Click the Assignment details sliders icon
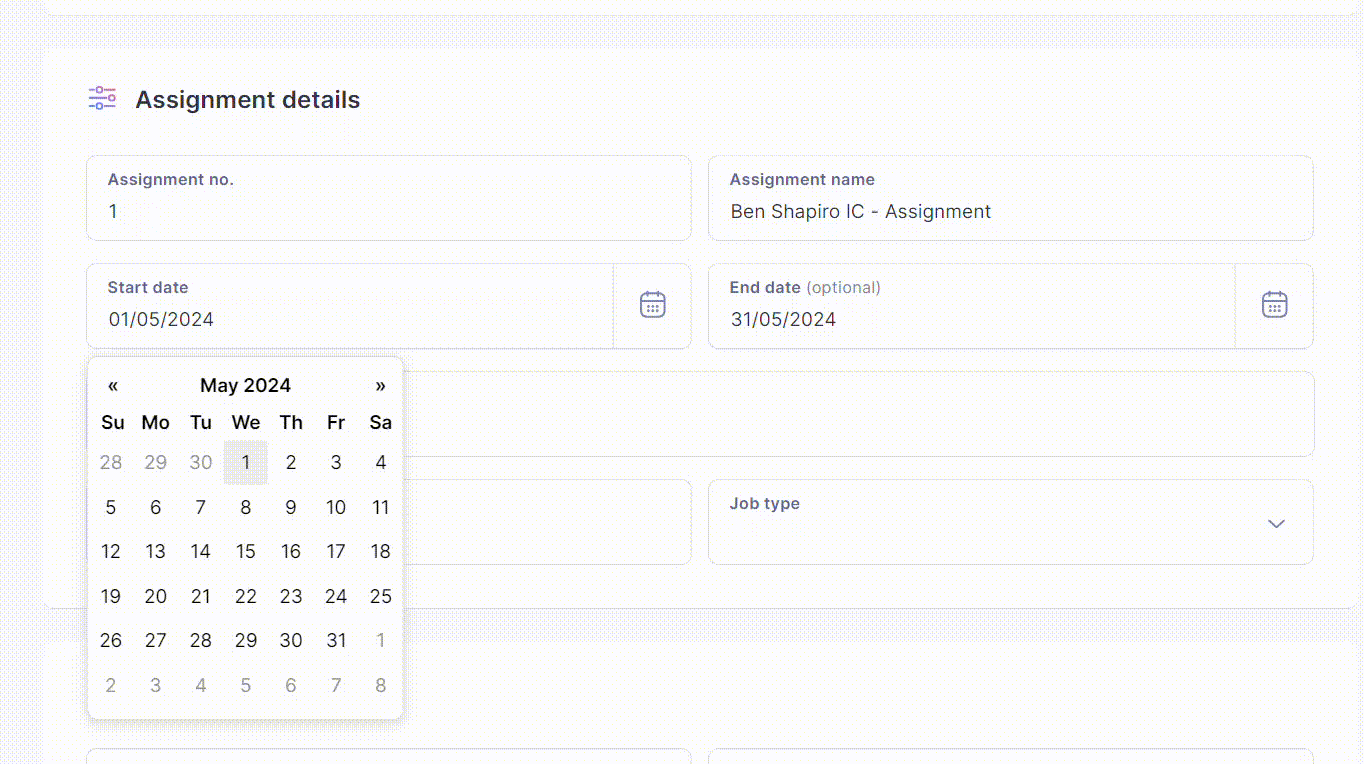The image size is (1364, 764). pos(102,98)
